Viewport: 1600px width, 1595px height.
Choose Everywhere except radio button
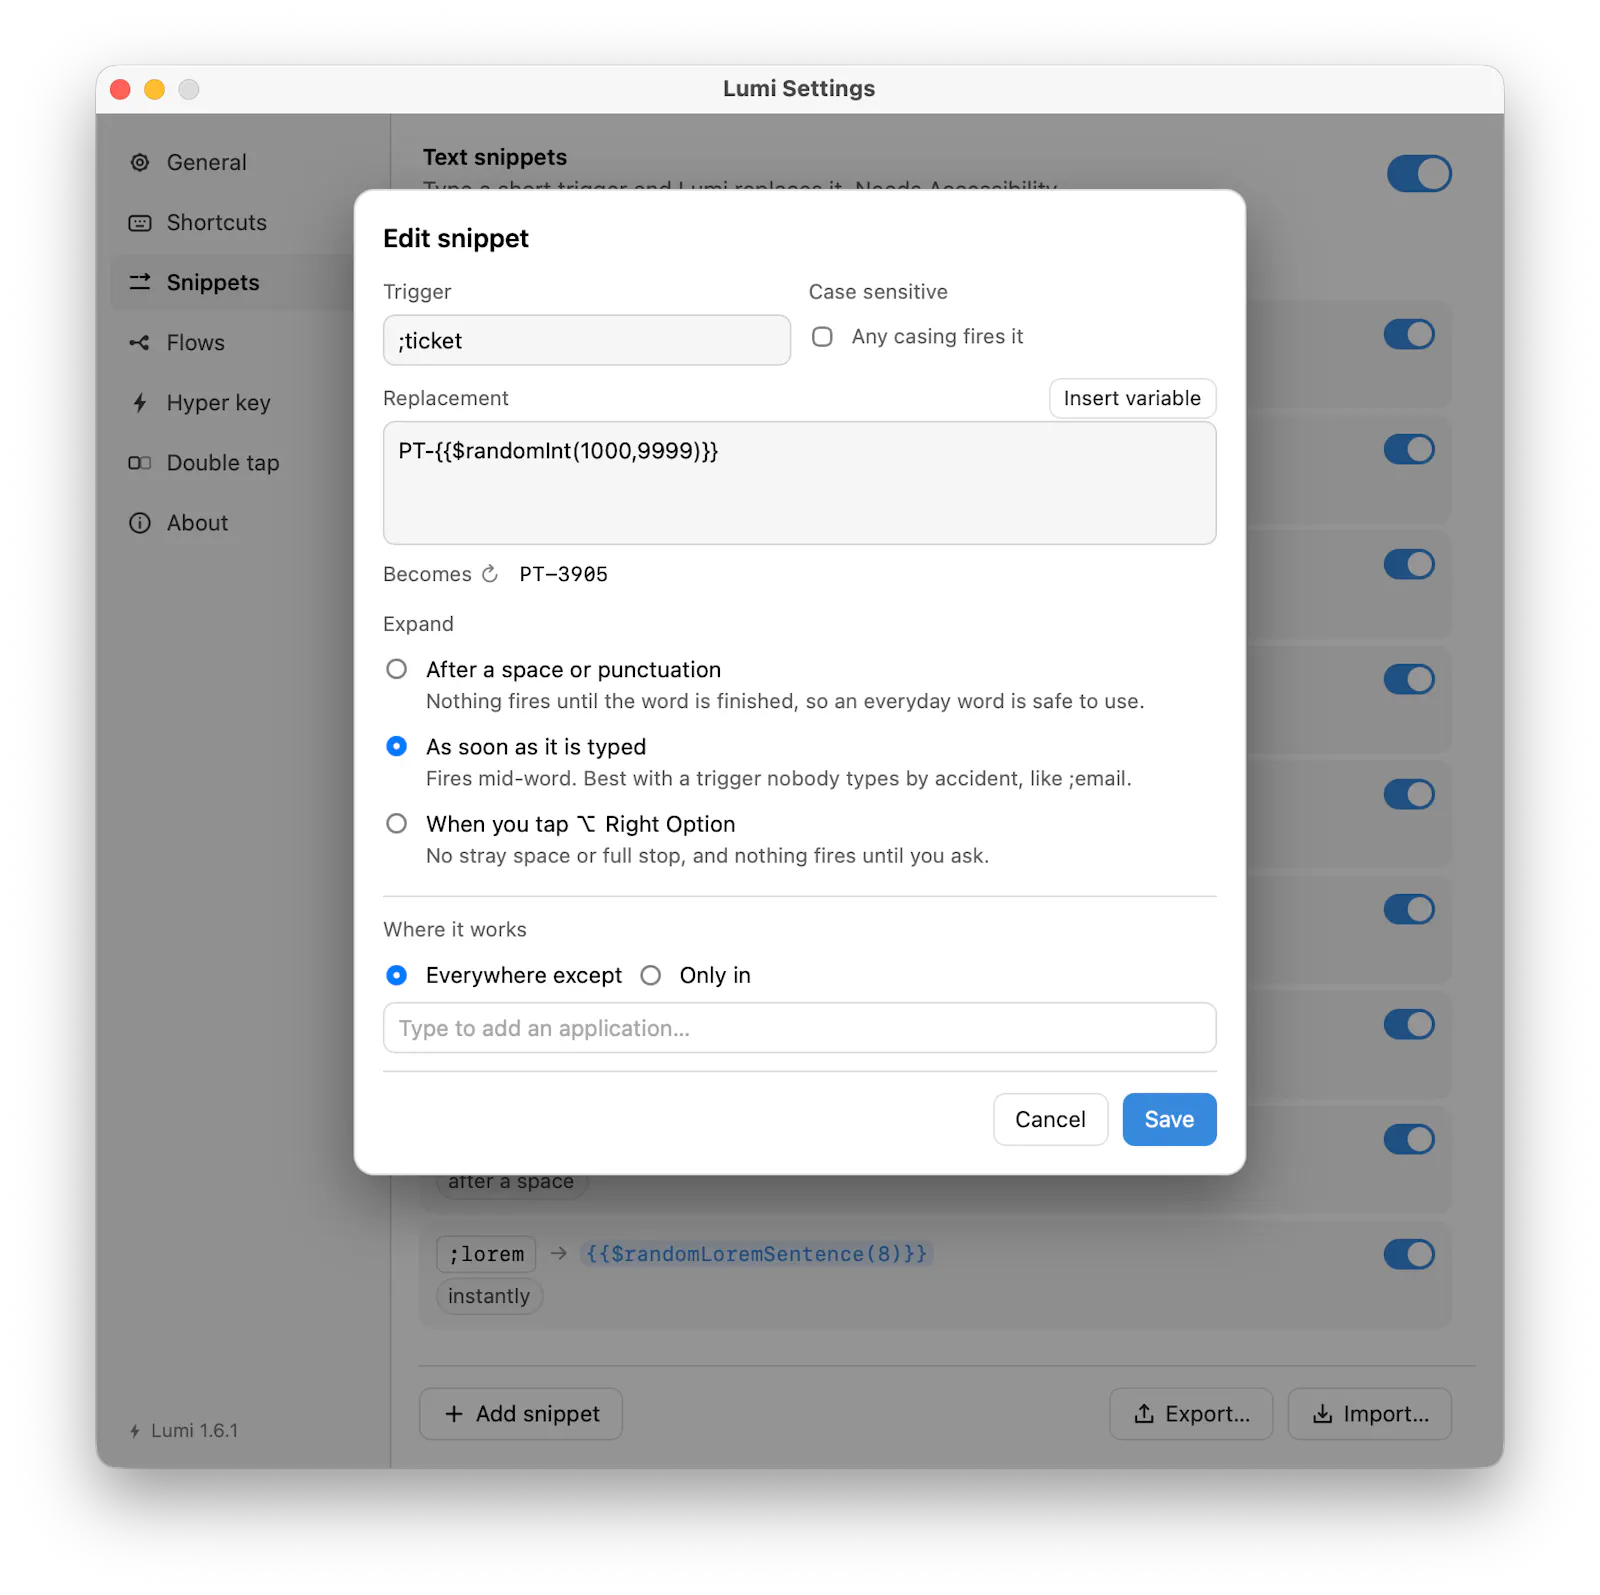coord(397,975)
